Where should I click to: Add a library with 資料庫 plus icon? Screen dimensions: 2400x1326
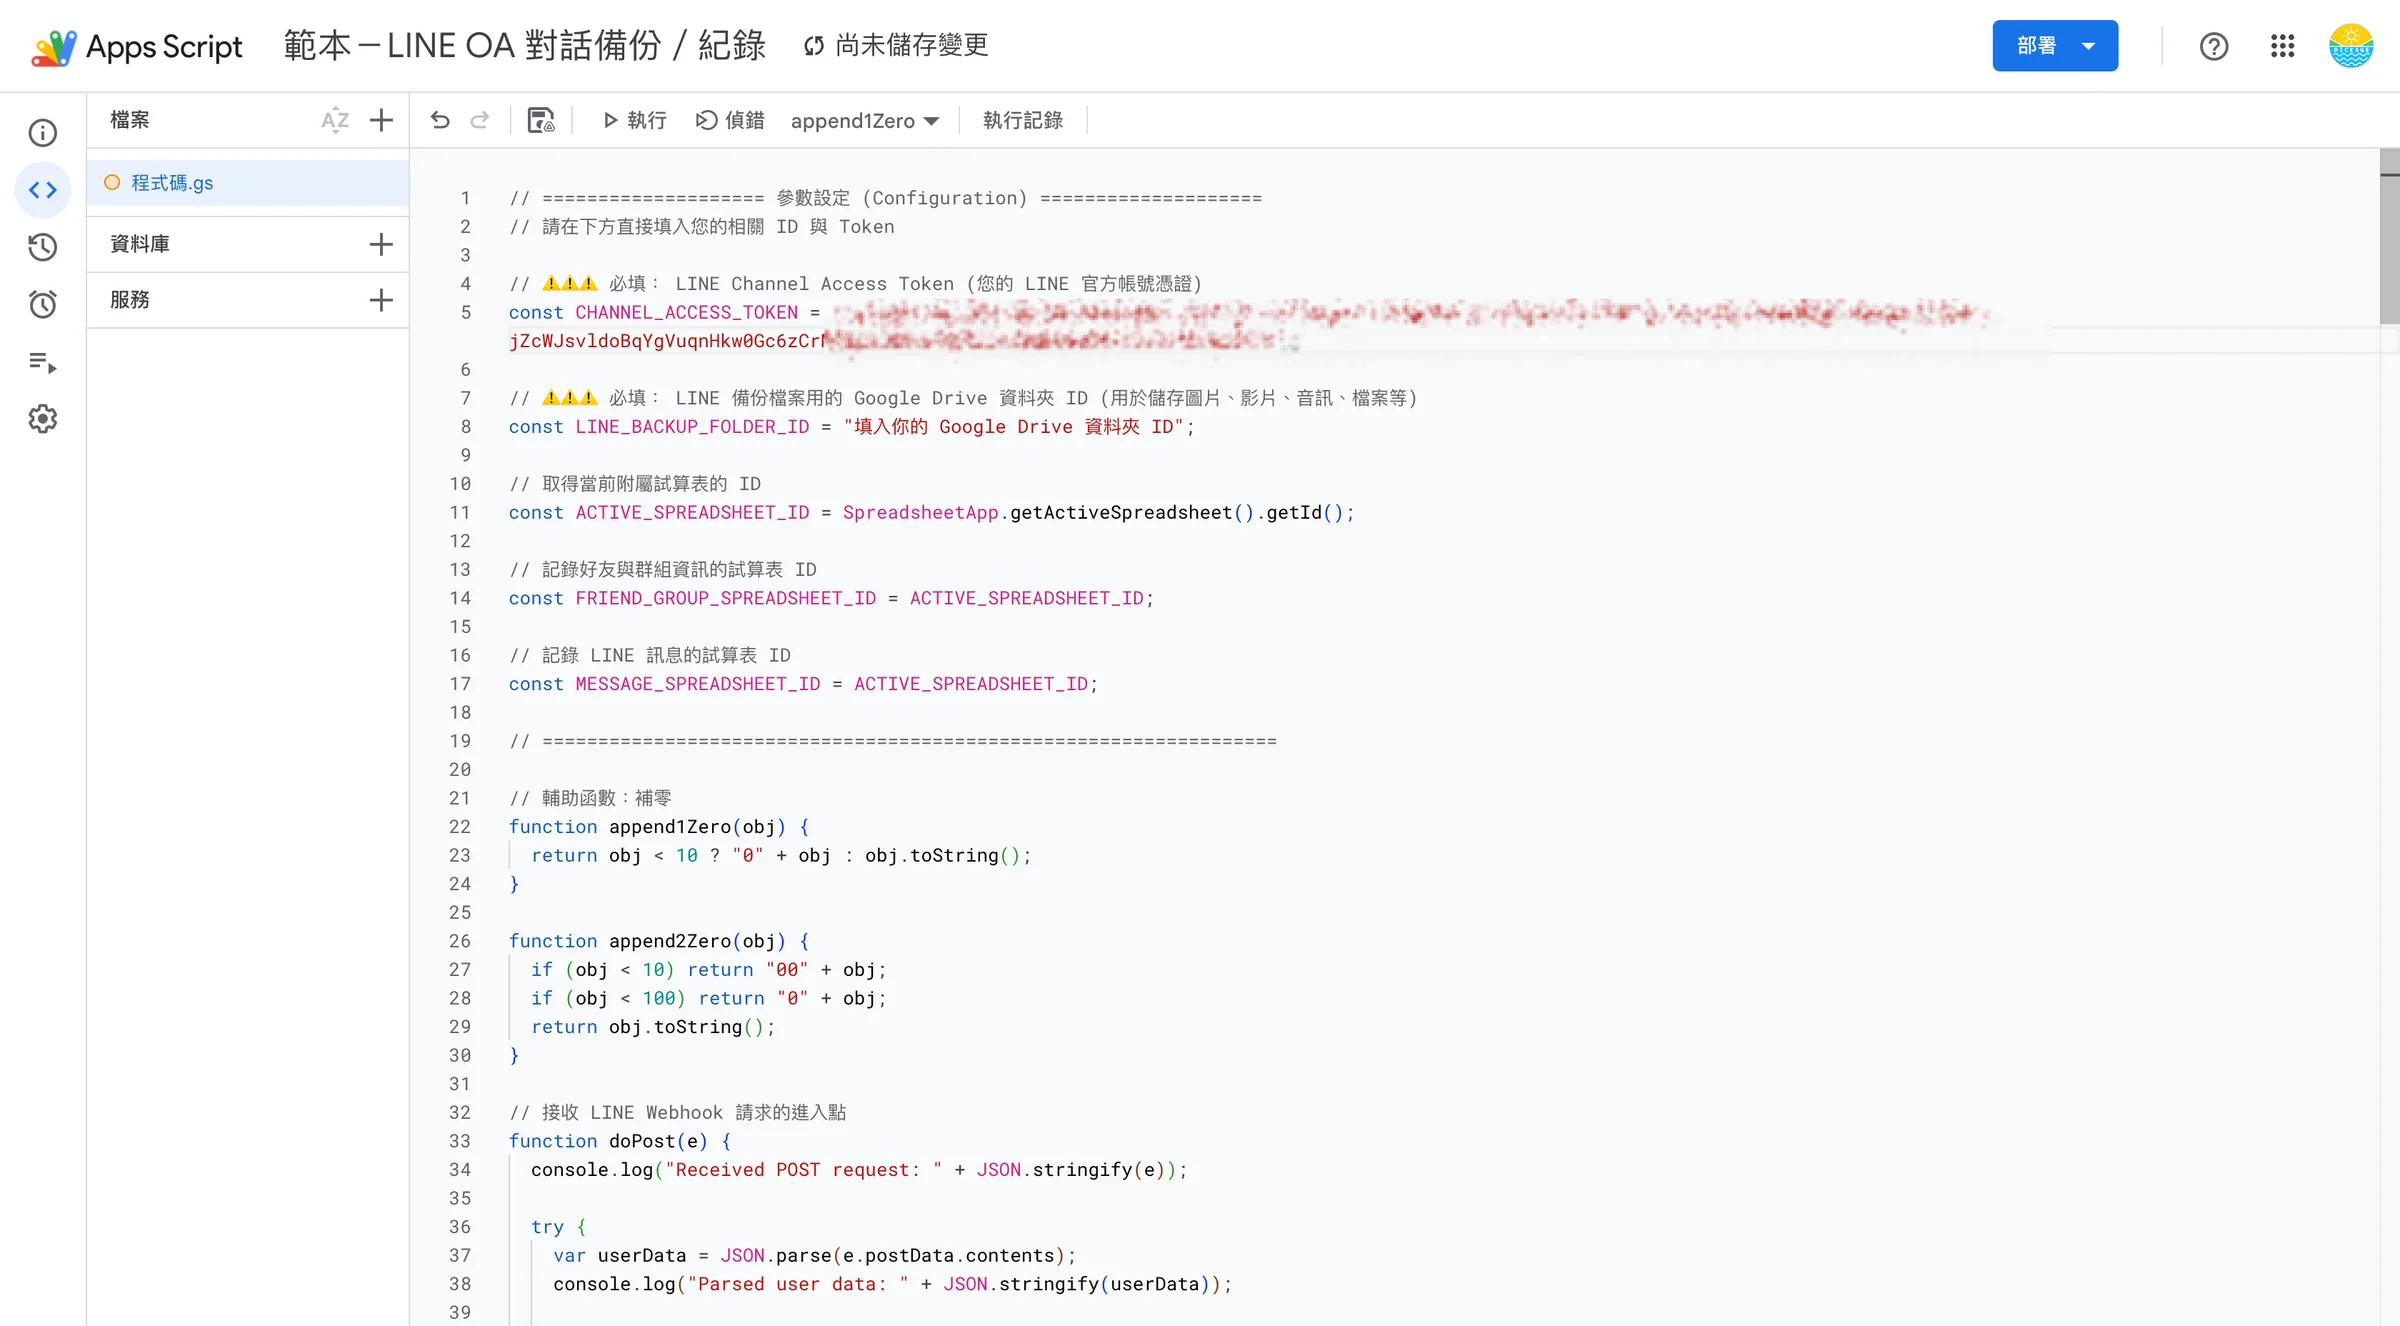[381, 244]
